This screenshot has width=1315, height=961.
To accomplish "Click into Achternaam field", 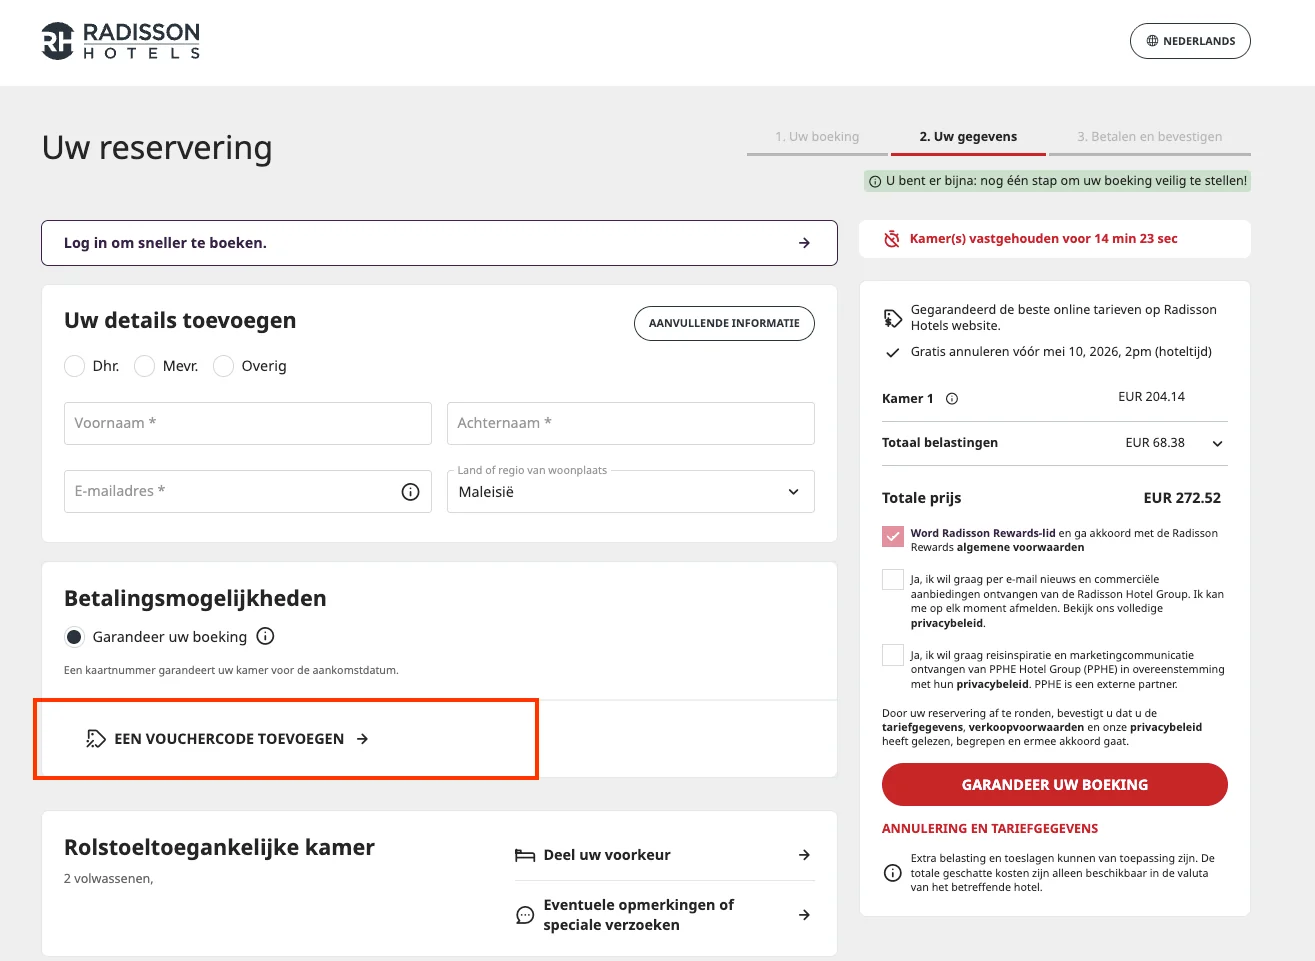I will (x=631, y=424).
